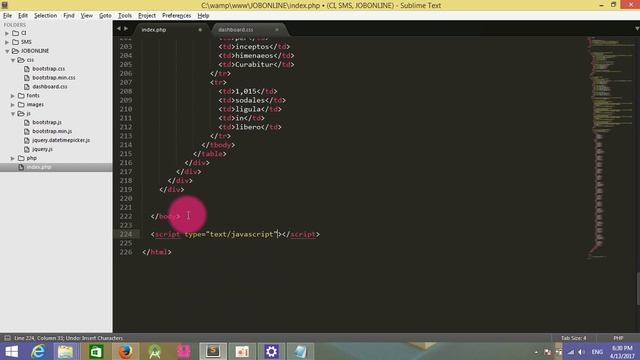Click line number 226 in gutter
Screen dimensions: 640x360
[x=126, y=252]
